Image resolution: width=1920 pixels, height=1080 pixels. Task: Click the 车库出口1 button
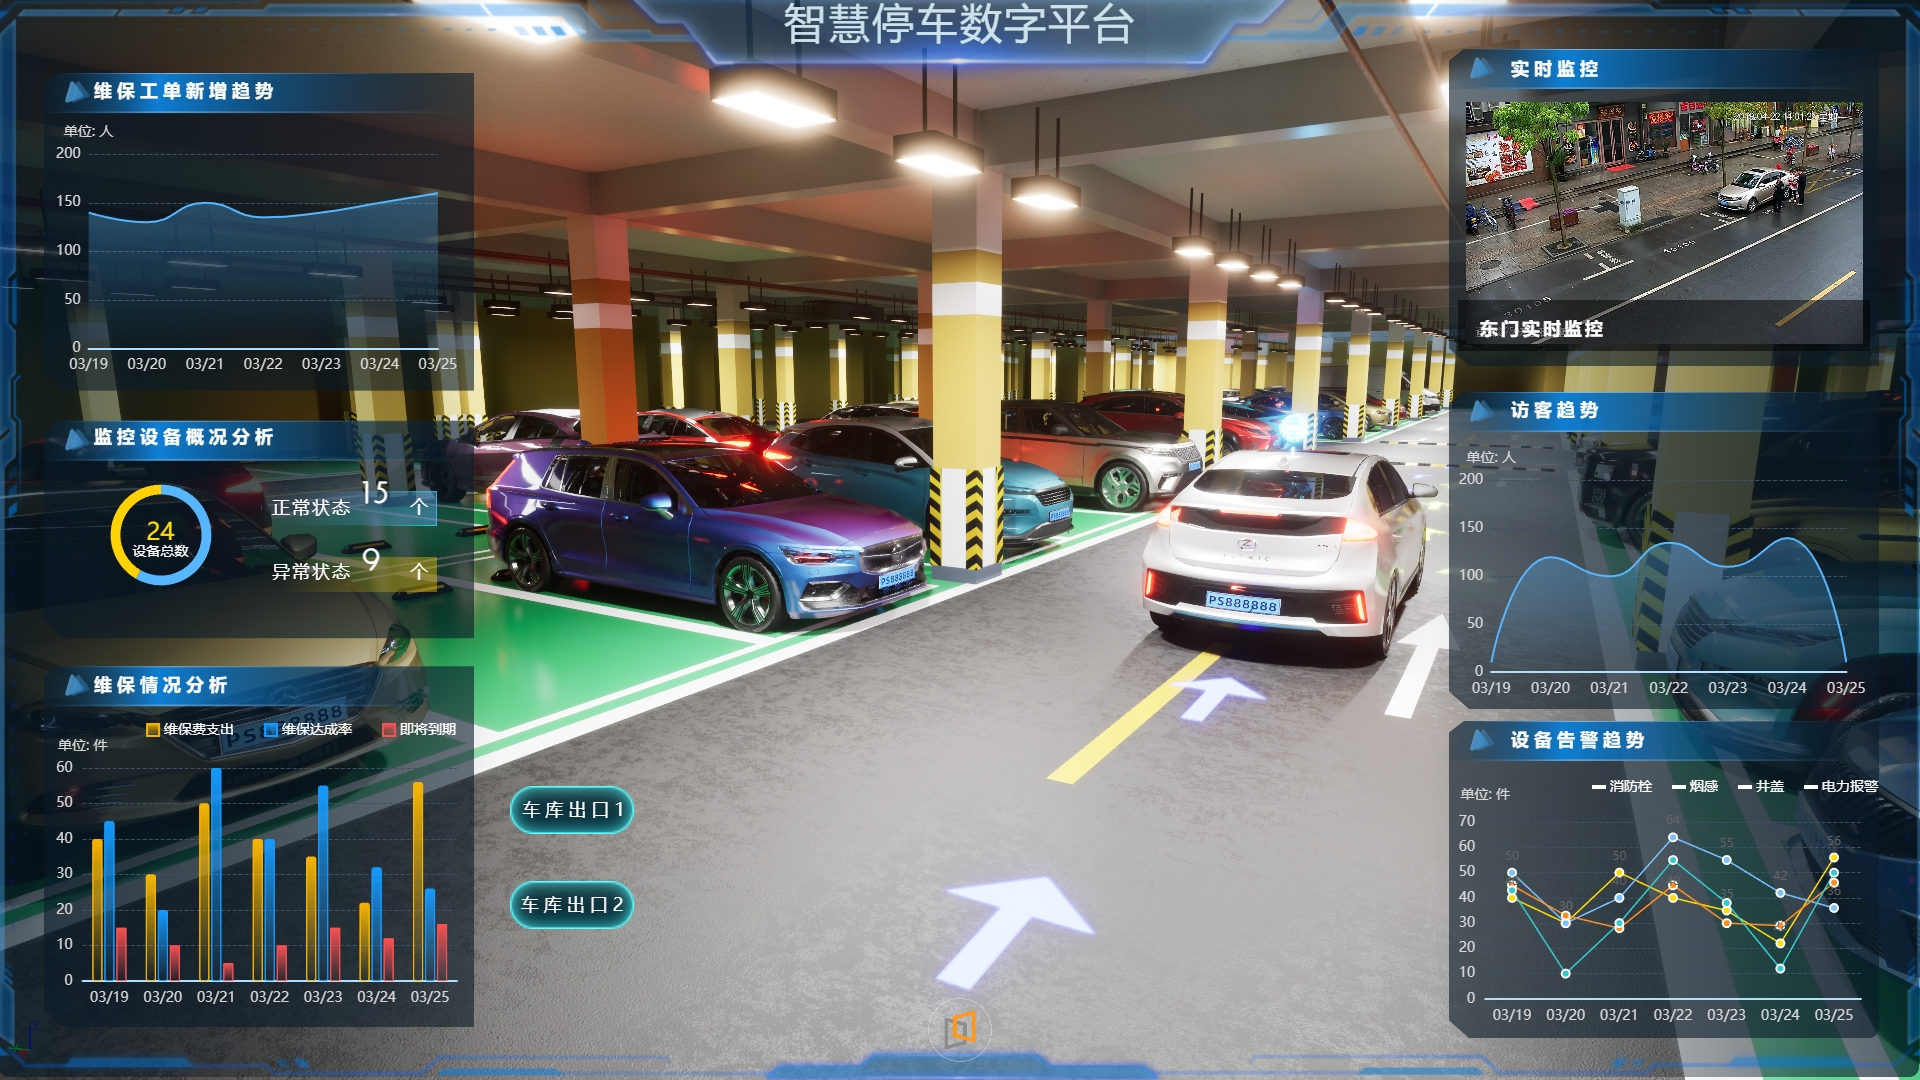pyautogui.click(x=572, y=809)
